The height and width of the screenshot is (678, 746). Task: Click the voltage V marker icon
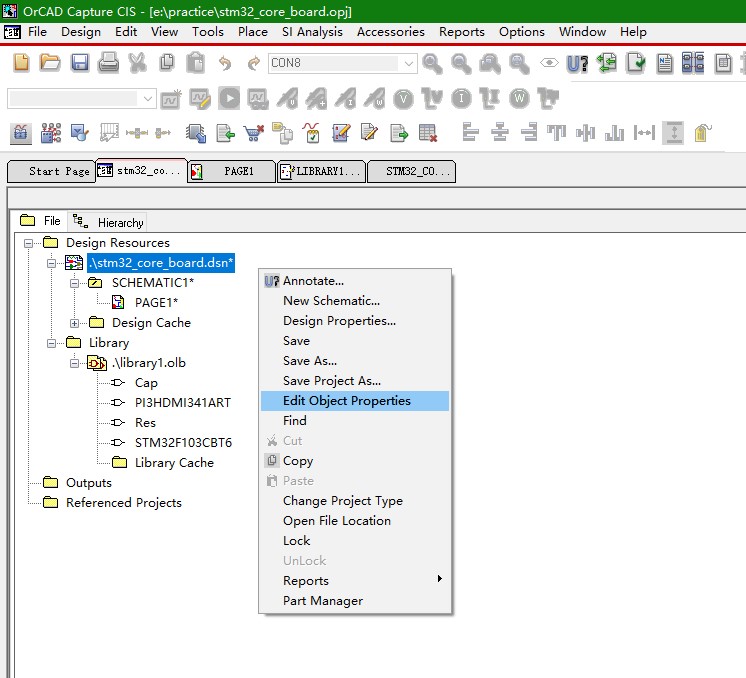coord(403,98)
